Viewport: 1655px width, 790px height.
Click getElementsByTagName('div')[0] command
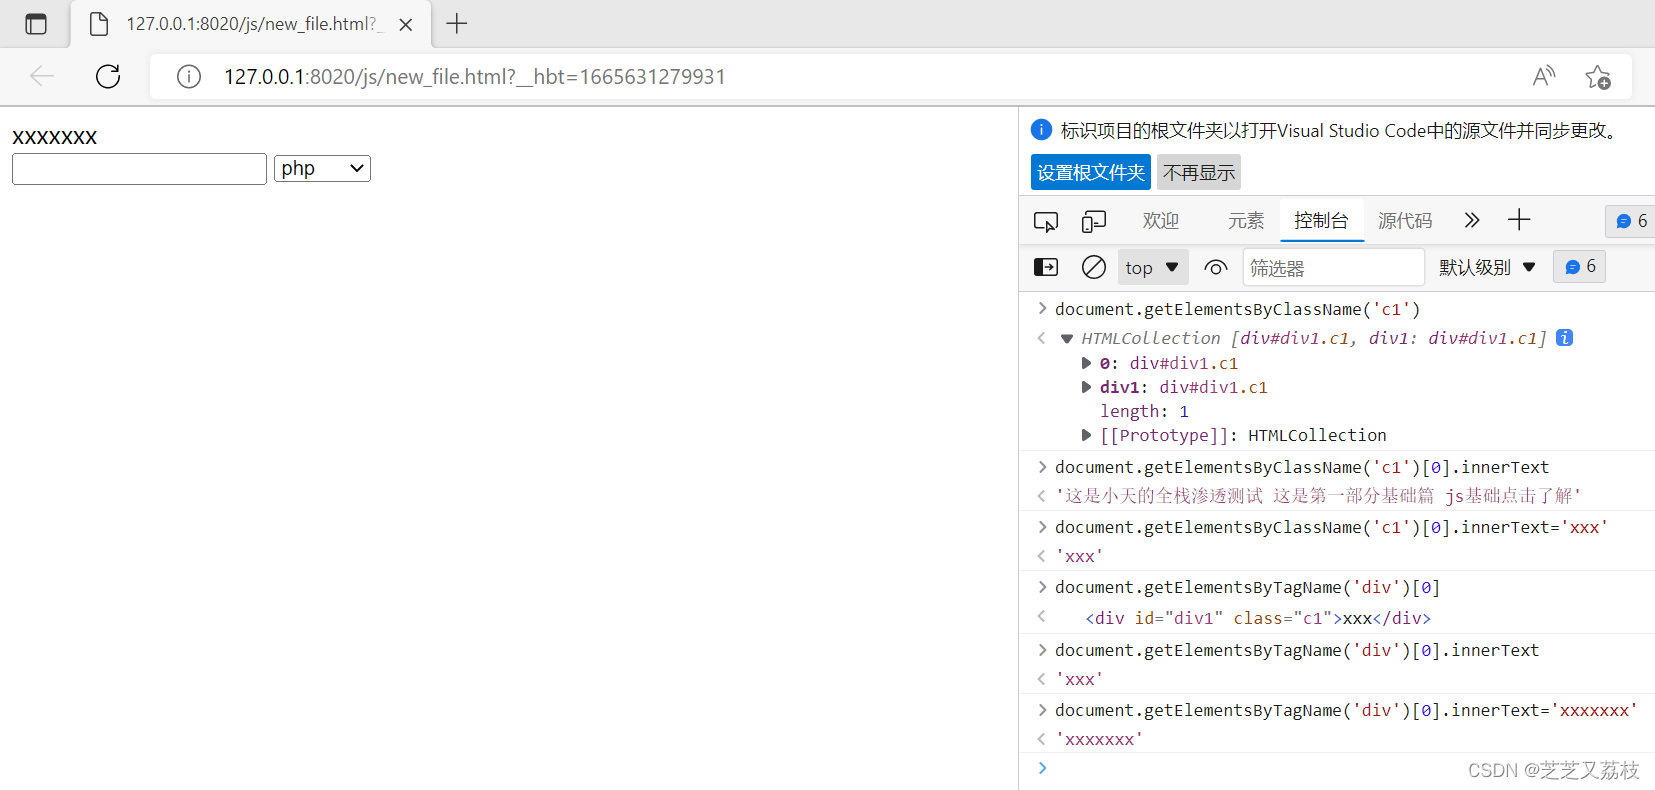(1247, 587)
